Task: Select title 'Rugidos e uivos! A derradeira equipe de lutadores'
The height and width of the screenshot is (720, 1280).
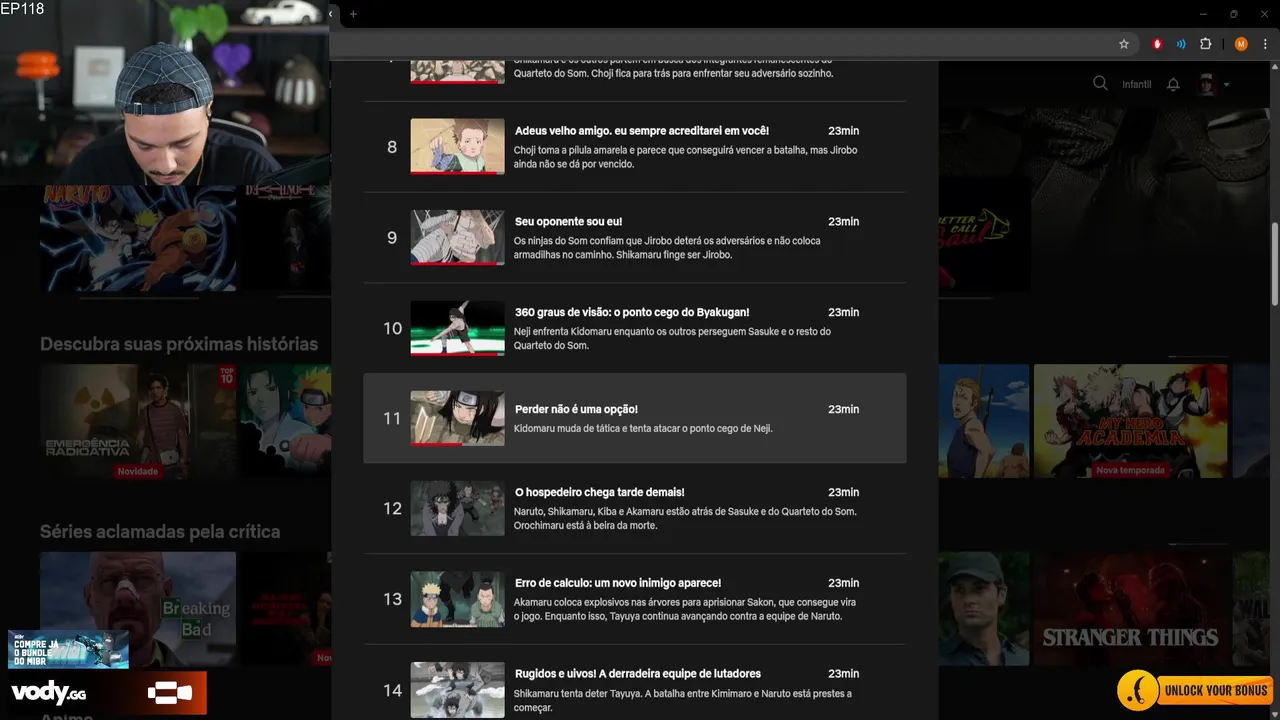Action: pos(638,674)
